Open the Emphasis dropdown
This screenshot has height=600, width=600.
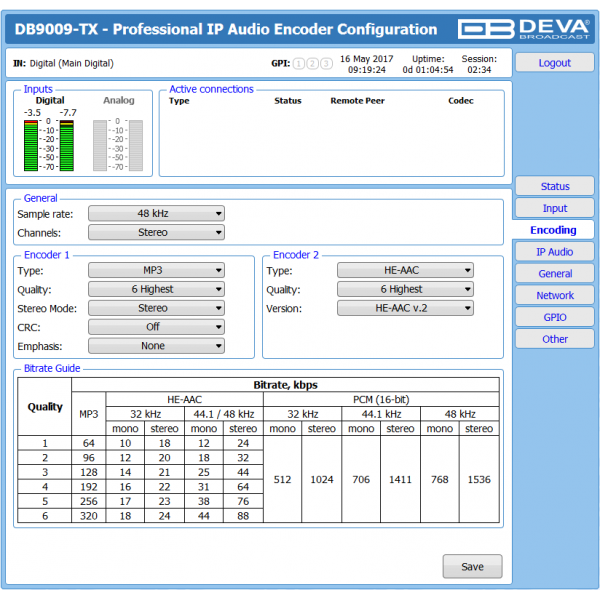point(156,346)
